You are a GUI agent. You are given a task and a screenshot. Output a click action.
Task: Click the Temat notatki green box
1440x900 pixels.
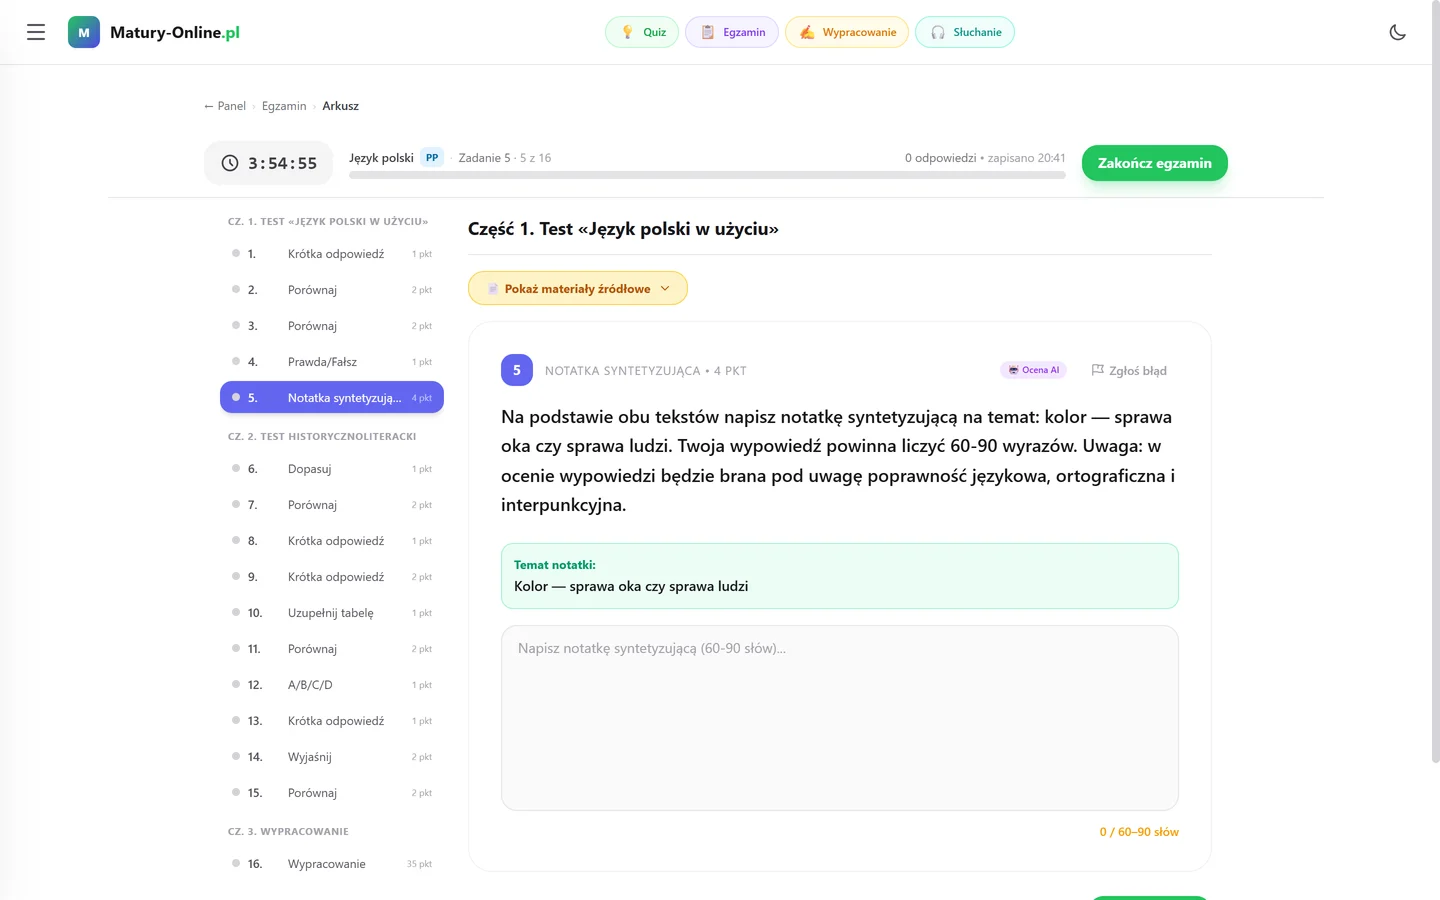click(x=840, y=576)
